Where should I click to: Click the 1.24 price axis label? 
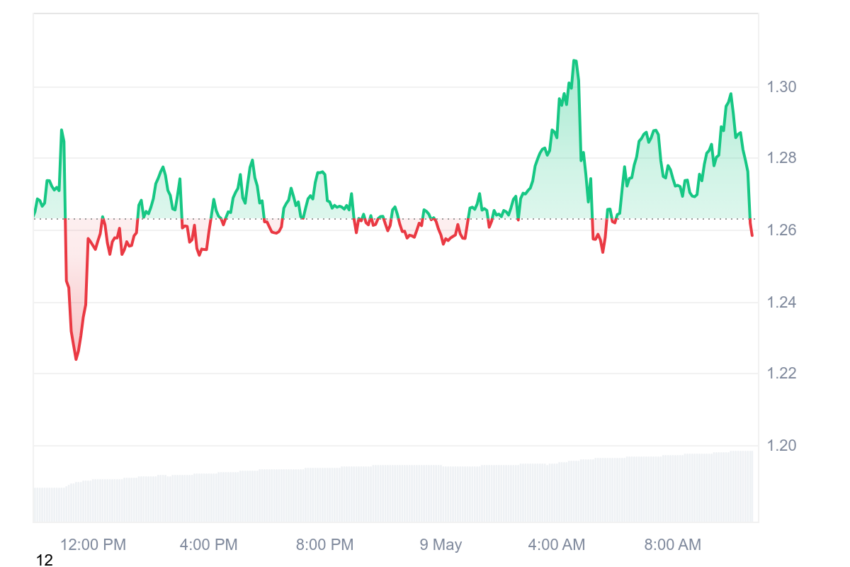click(781, 302)
